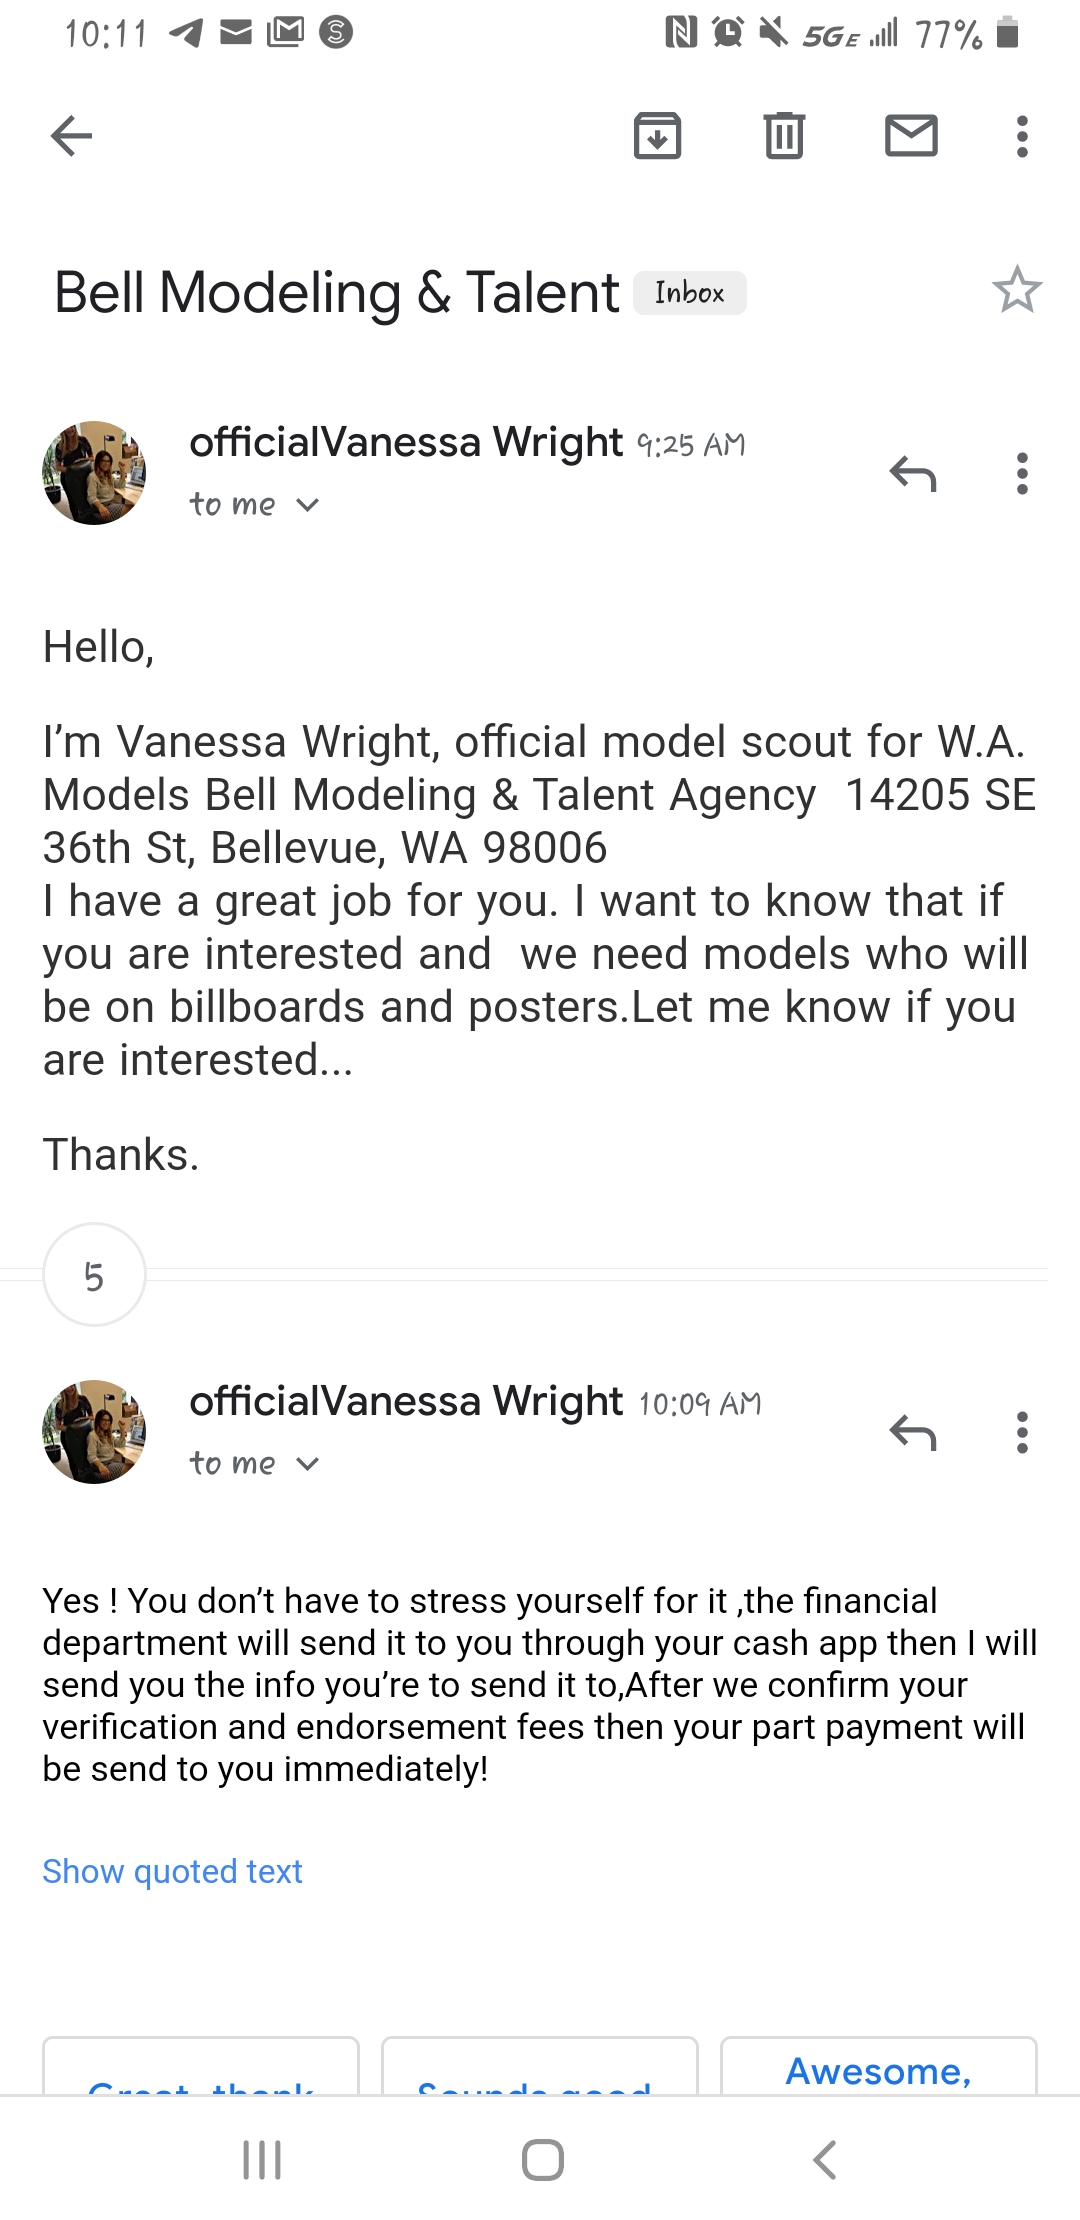Open more options for 10:09 AM message
The image size is (1080, 2220).
pyautogui.click(x=1022, y=1432)
